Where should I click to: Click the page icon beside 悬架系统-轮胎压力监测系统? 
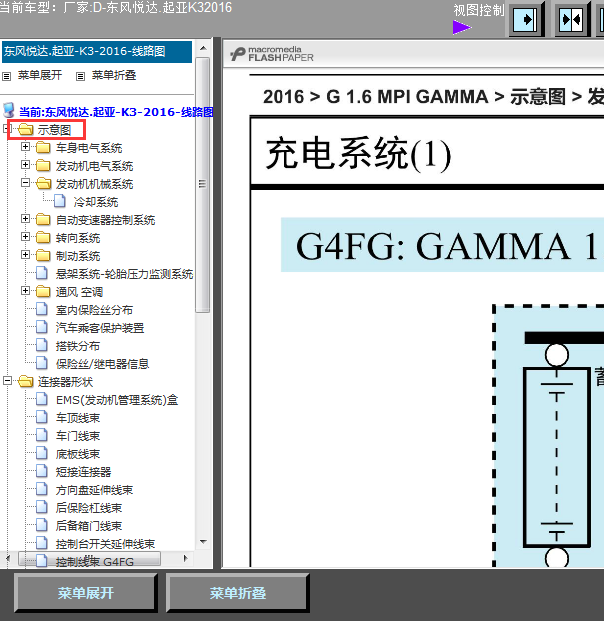(x=42, y=273)
